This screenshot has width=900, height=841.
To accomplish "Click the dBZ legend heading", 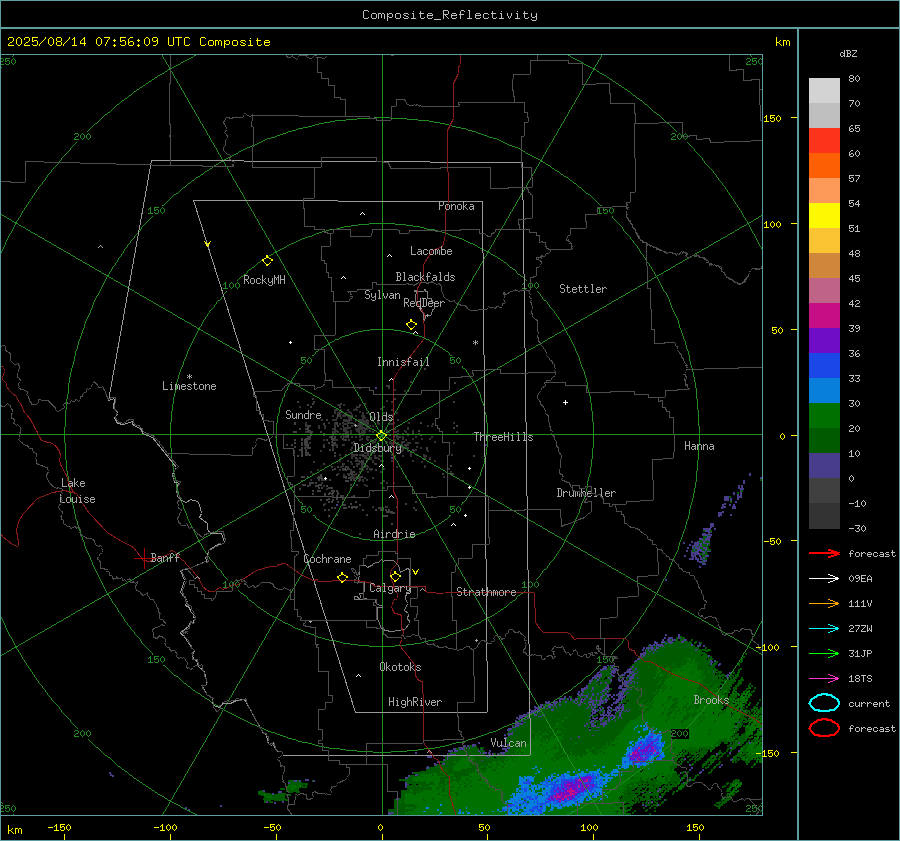I will pyautogui.click(x=848, y=53).
